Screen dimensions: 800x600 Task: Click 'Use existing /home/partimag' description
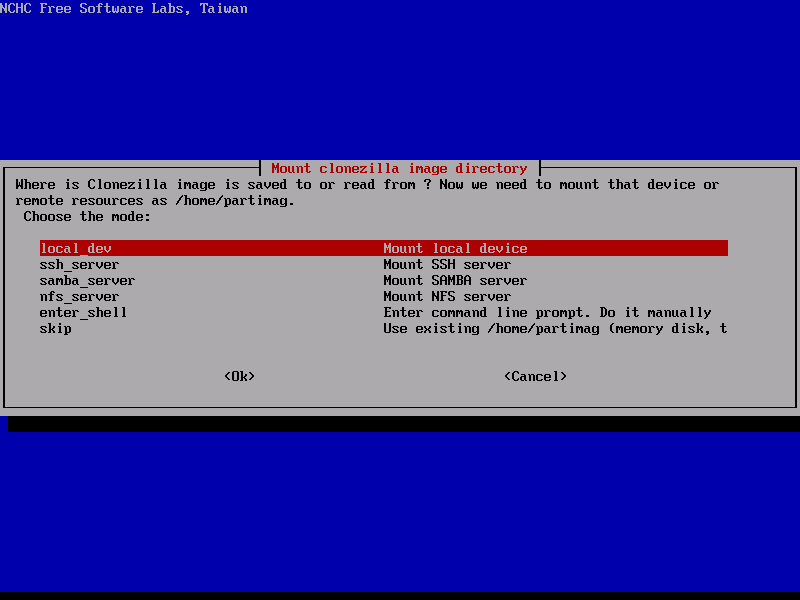point(555,328)
